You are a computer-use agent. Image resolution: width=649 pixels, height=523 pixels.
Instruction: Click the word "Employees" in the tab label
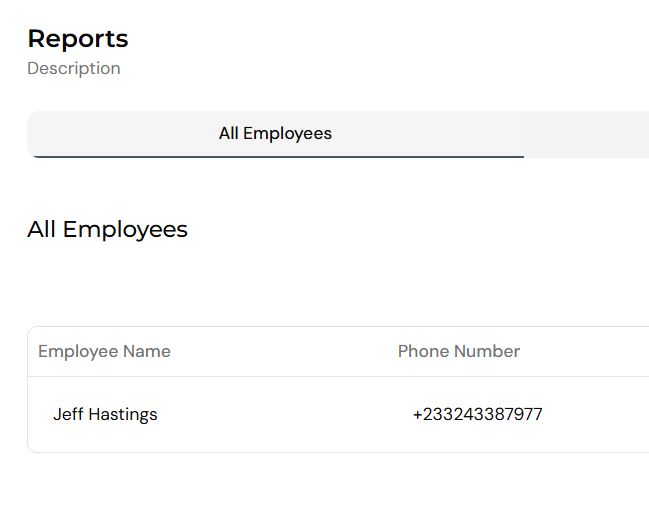[x=288, y=133]
